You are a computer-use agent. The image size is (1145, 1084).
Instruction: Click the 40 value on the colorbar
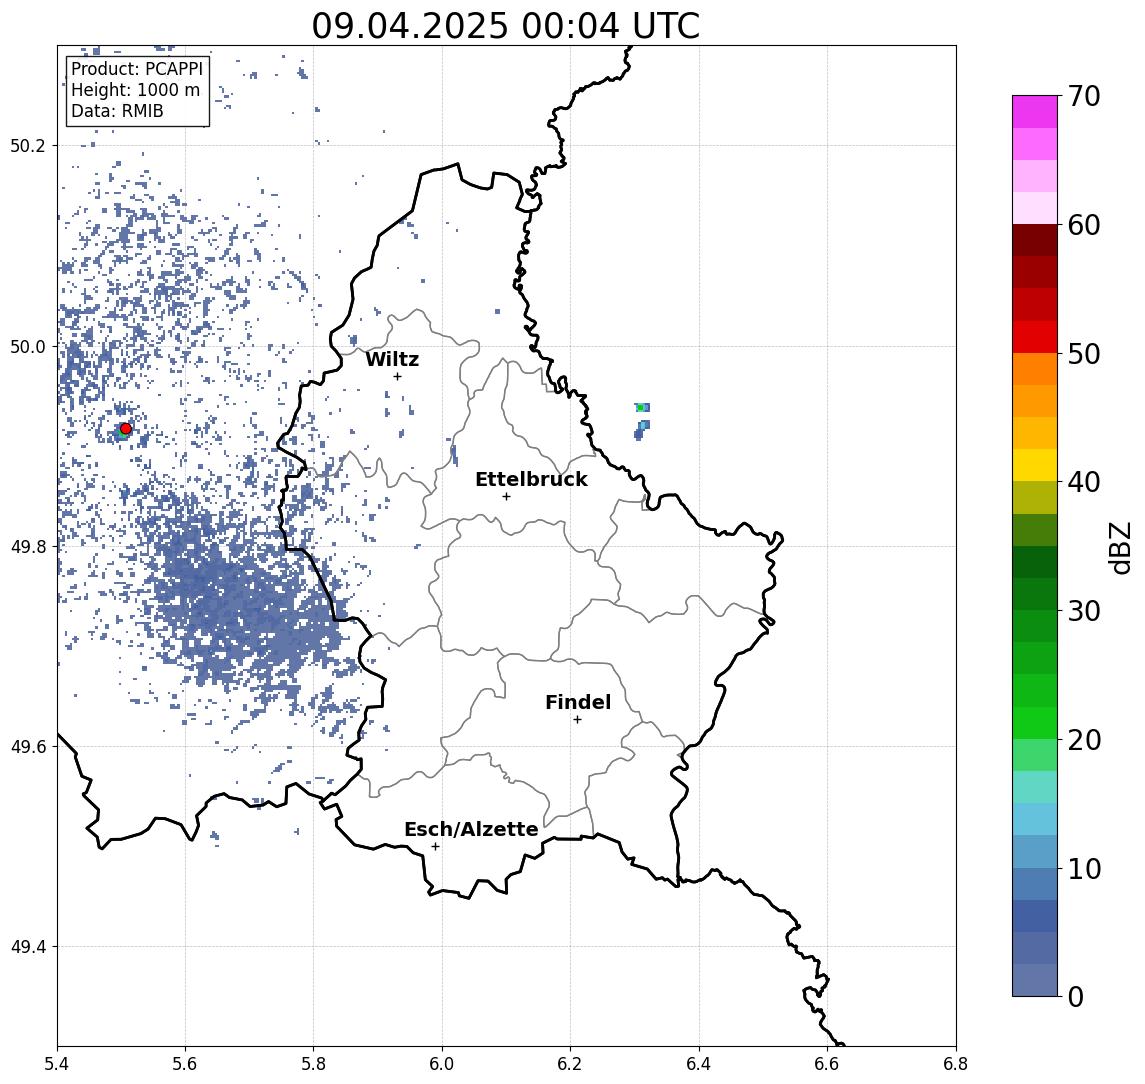(x=1084, y=482)
